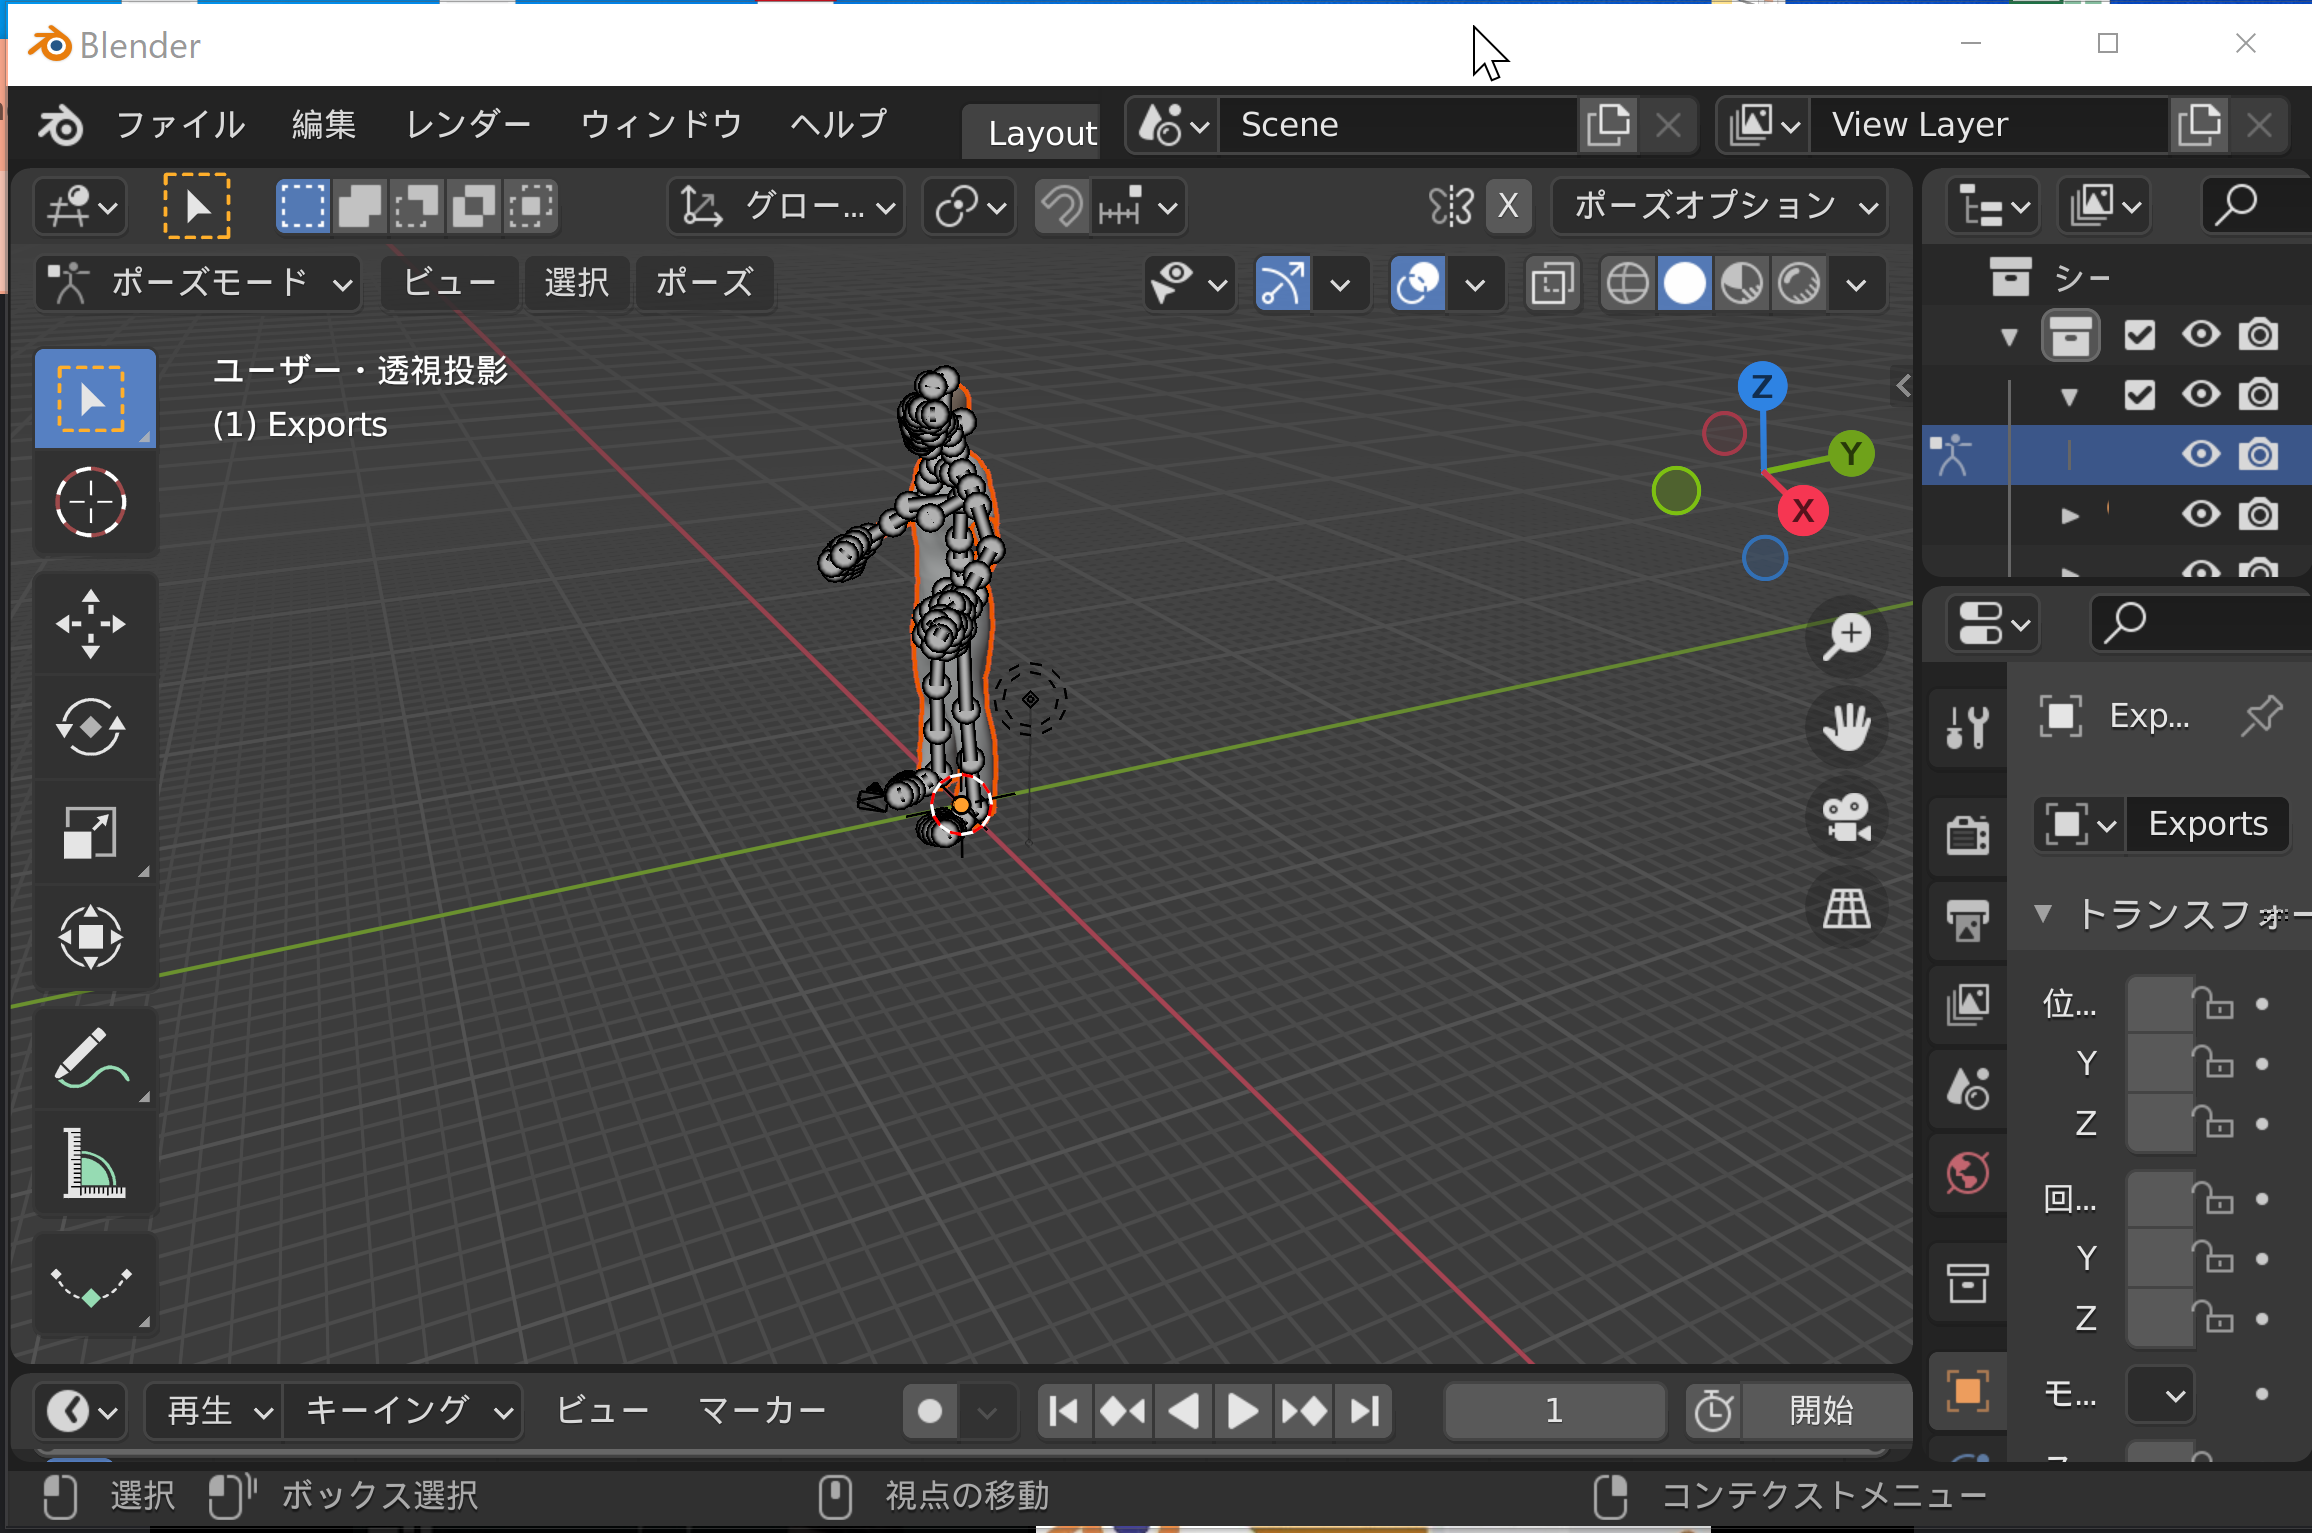Uncheck the first collection's exclude checkbox
The width and height of the screenshot is (2312, 1533).
point(2140,335)
